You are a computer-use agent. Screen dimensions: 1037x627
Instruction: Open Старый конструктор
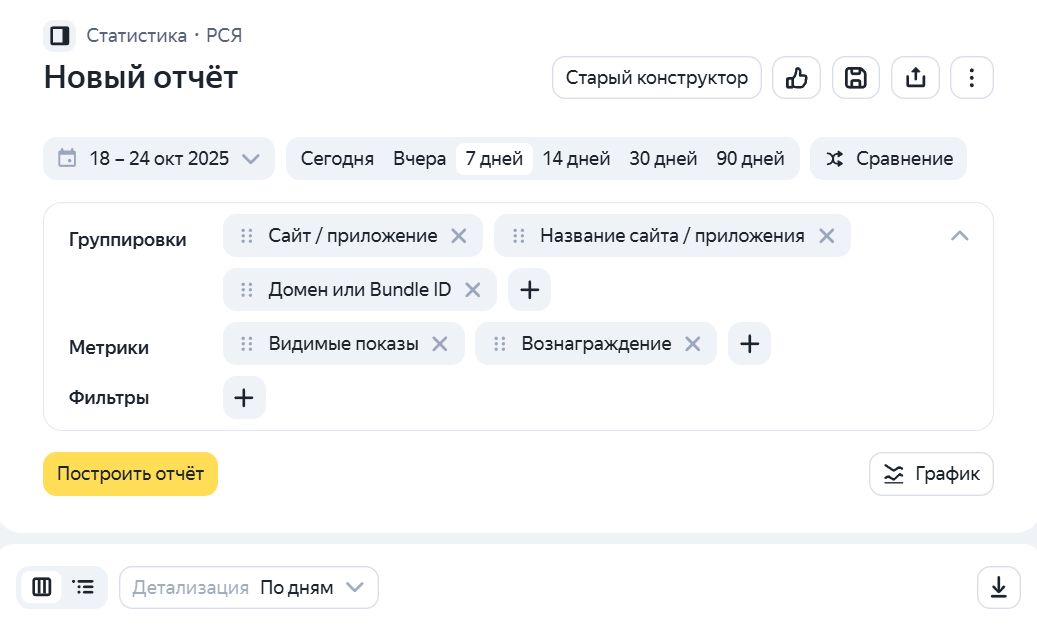(656, 78)
